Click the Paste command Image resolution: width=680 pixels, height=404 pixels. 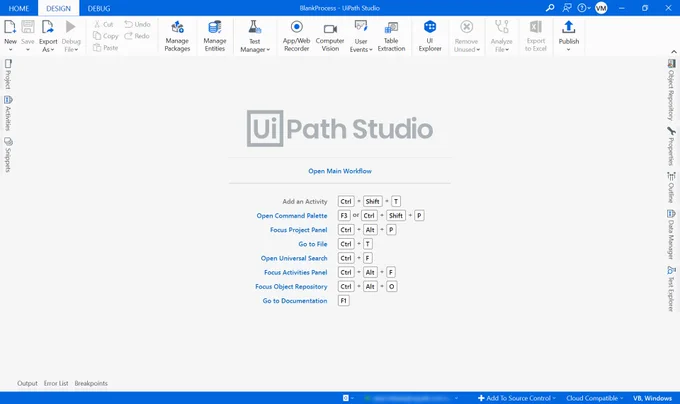click(x=105, y=48)
